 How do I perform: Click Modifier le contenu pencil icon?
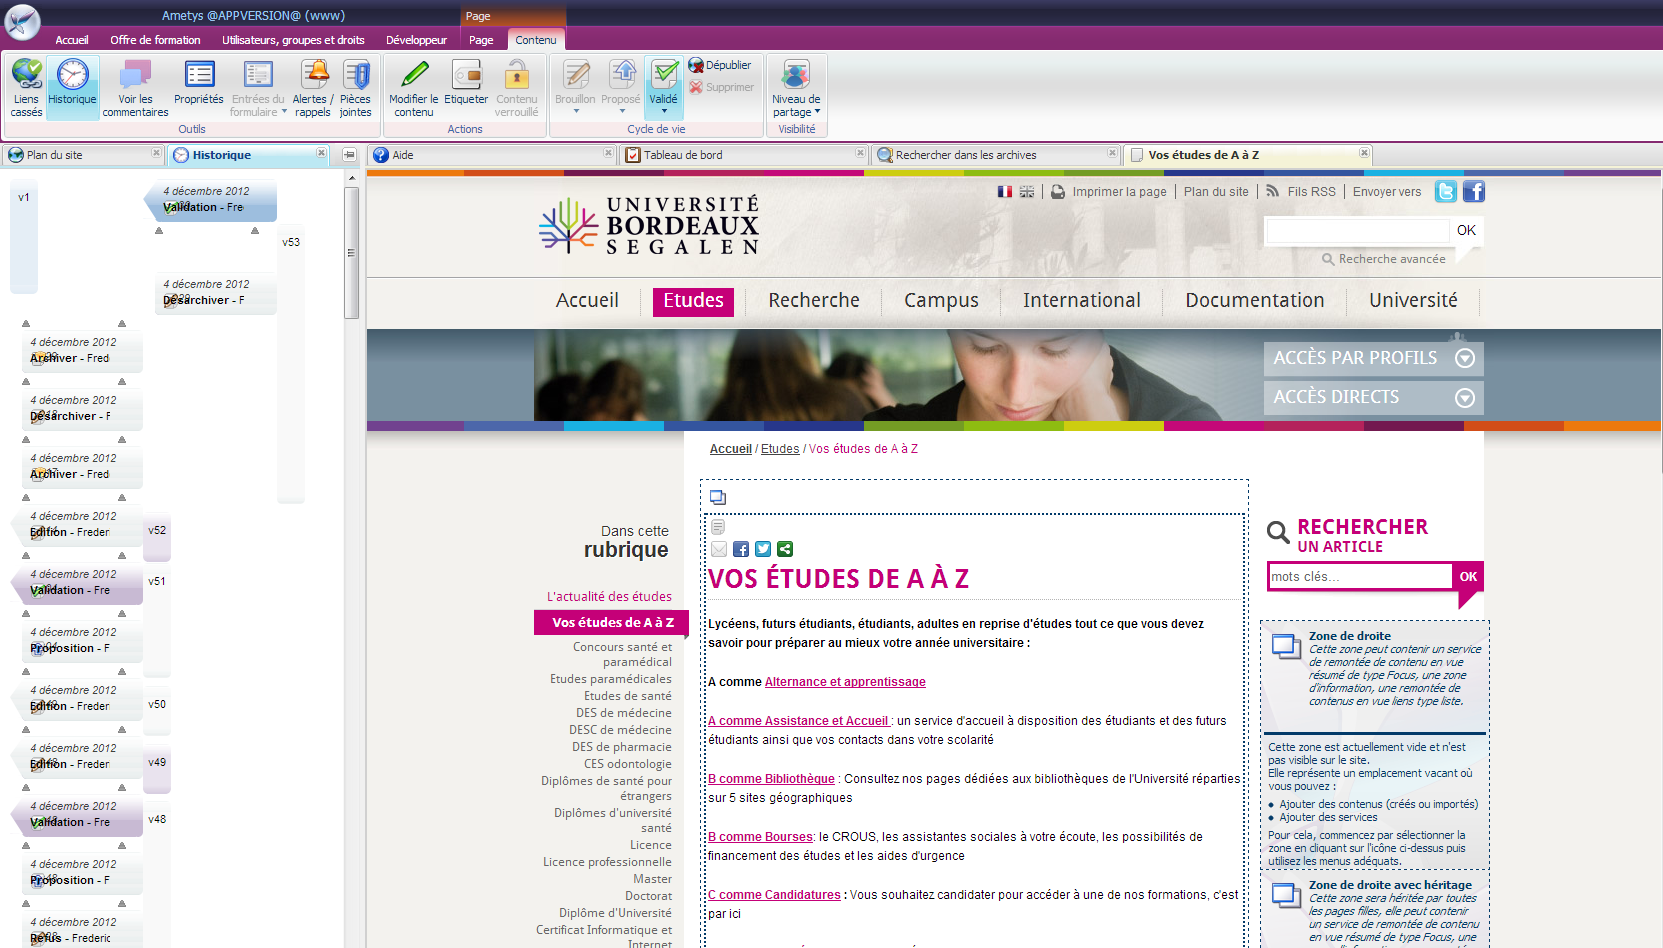pos(413,76)
